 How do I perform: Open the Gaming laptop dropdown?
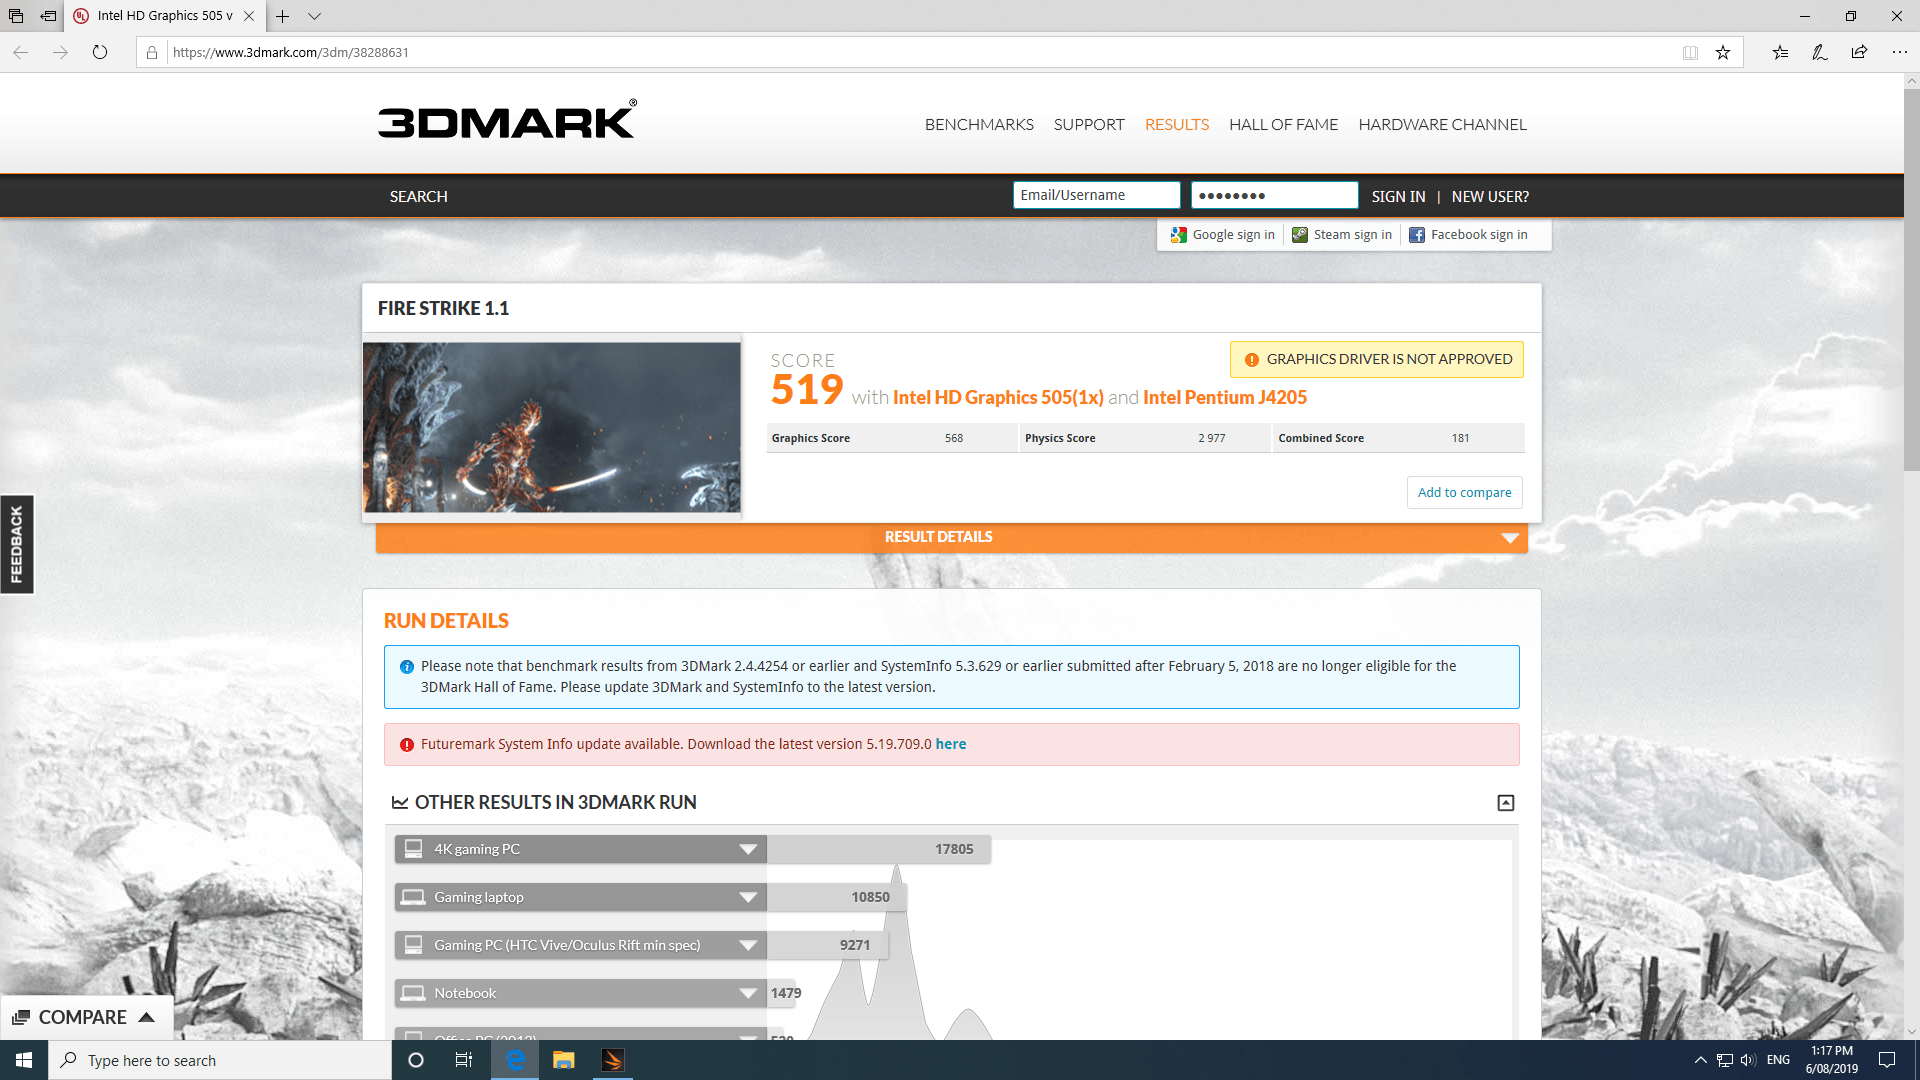pyautogui.click(x=580, y=897)
